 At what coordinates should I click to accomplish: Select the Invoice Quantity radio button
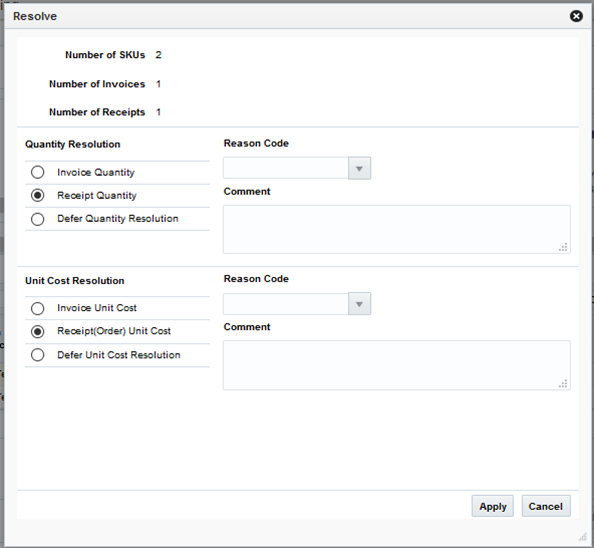pos(38,172)
